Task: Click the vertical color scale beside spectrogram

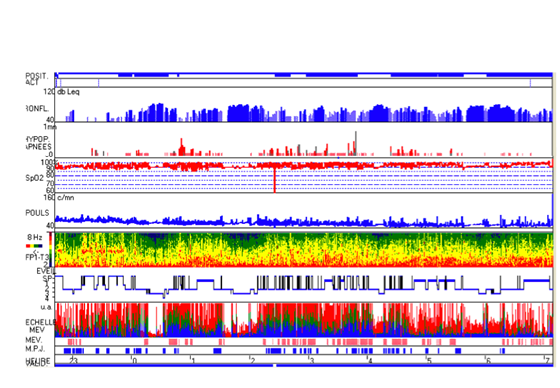Action: point(51,249)
